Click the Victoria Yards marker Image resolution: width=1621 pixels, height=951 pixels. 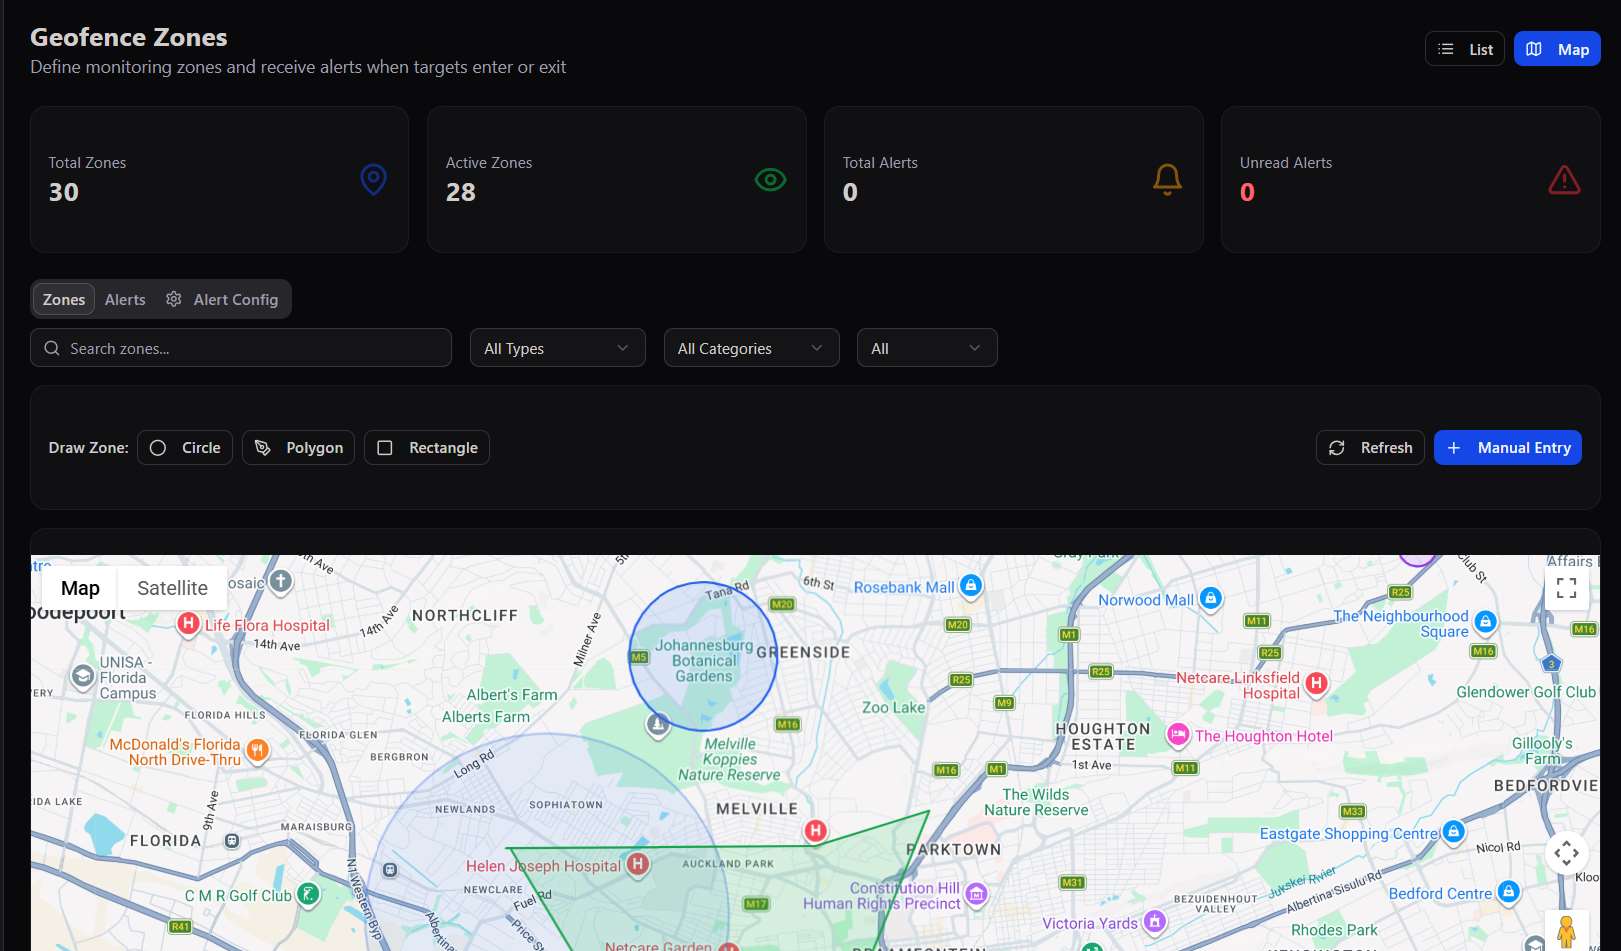coord(1155,921)
